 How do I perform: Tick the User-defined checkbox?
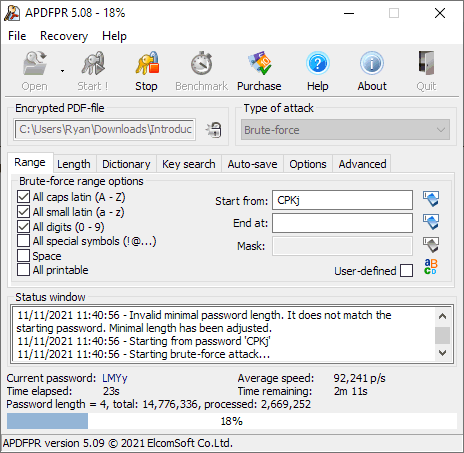406,271
